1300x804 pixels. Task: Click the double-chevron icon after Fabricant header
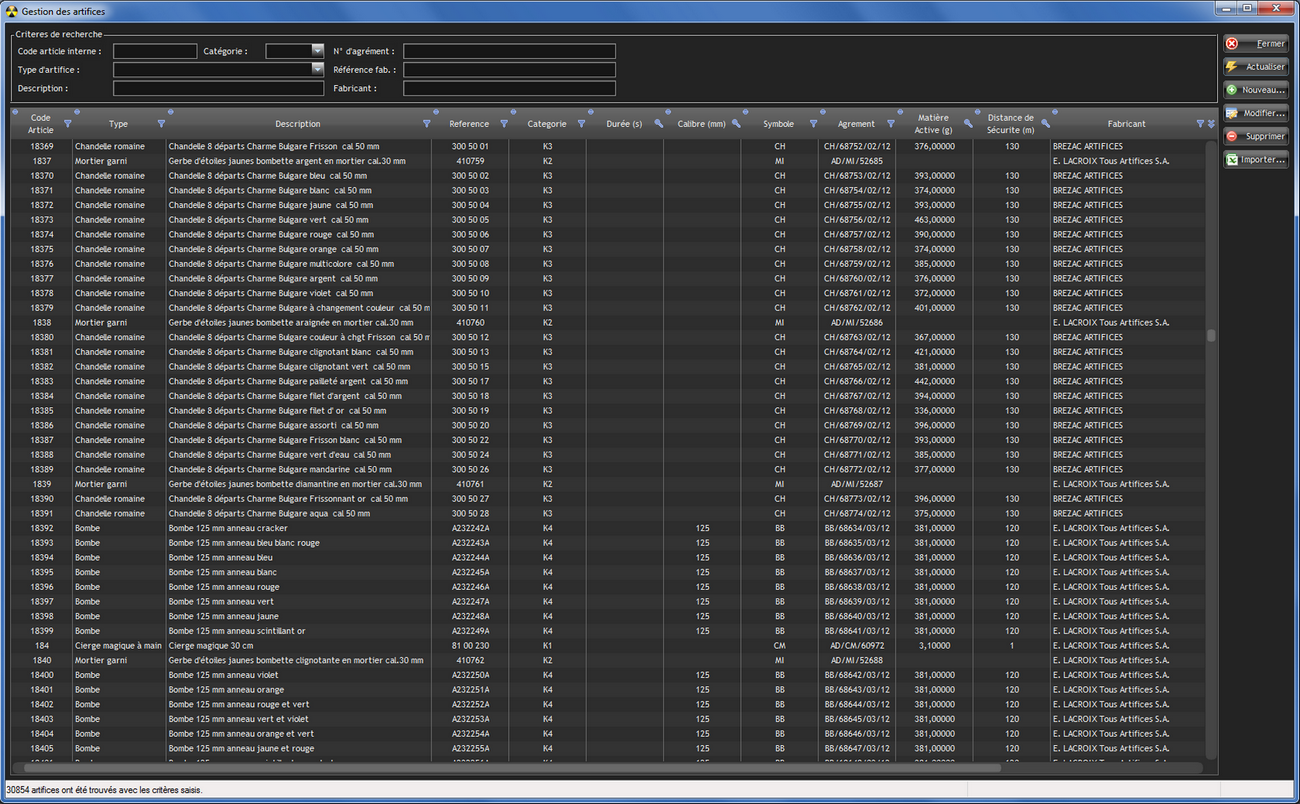(1211, 124)
